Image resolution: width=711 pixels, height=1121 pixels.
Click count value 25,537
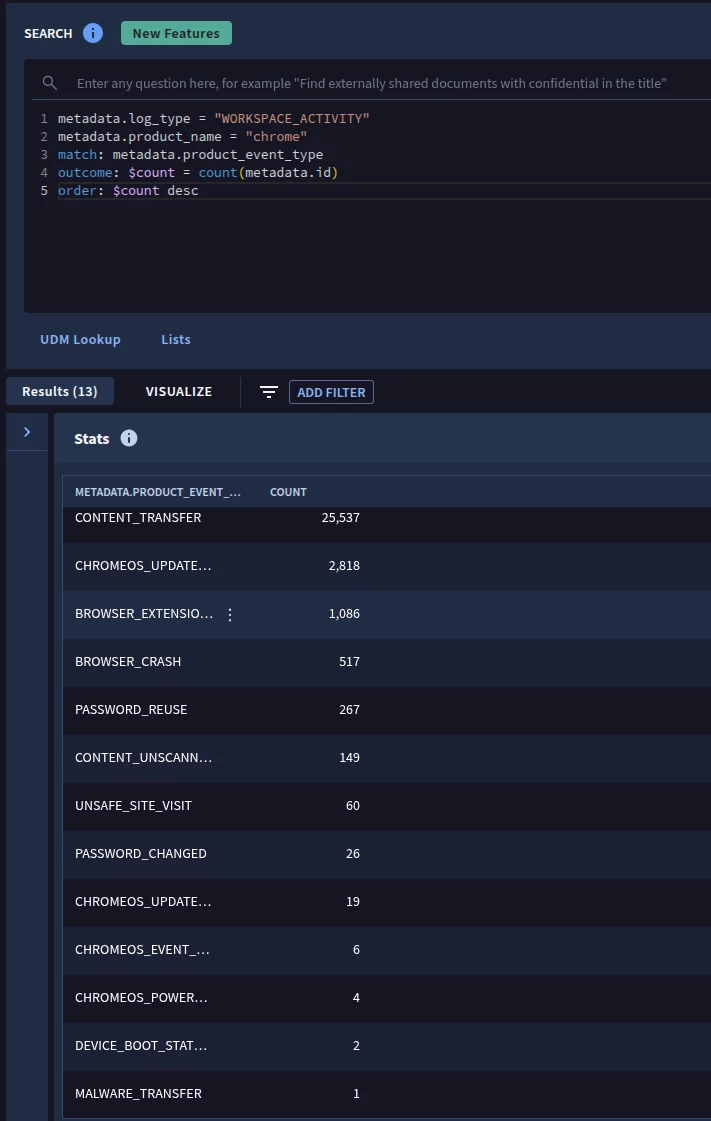coord(340,518)
